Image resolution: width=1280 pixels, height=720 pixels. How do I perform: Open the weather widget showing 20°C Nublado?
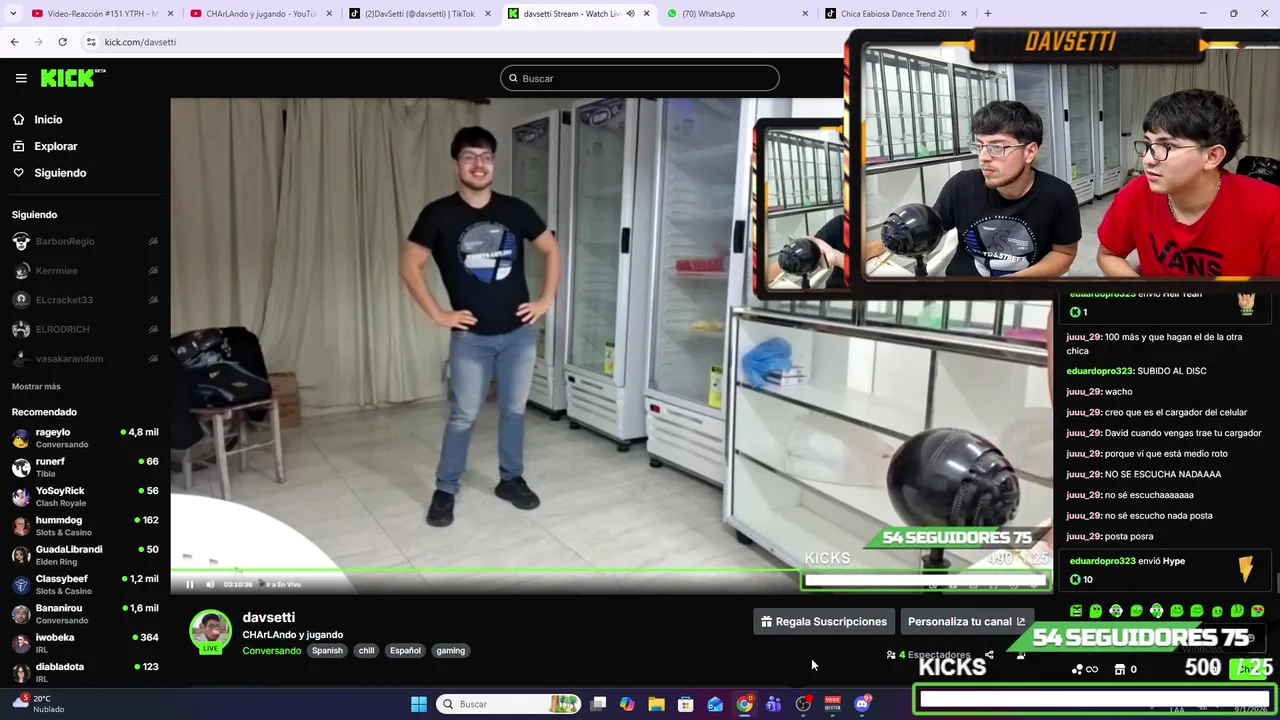(x=38, y=704)
